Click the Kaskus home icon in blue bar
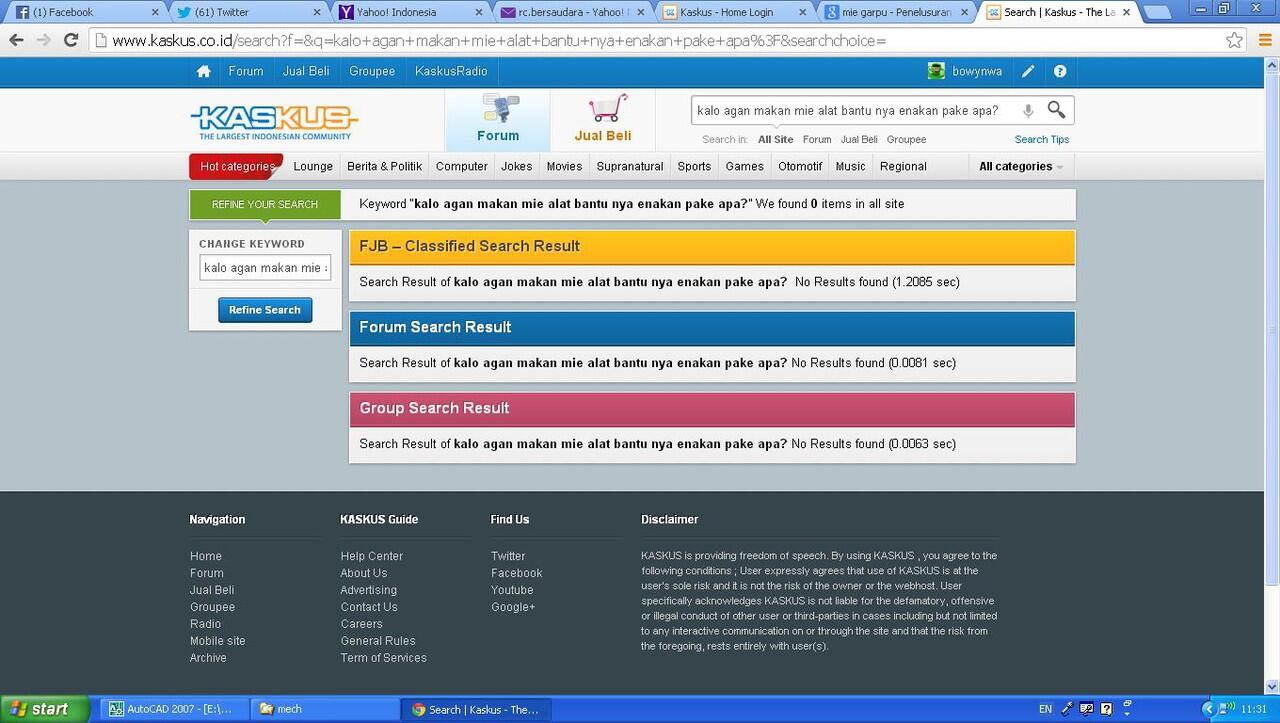Screen dimensions: 1280x723 coord(204,71)
